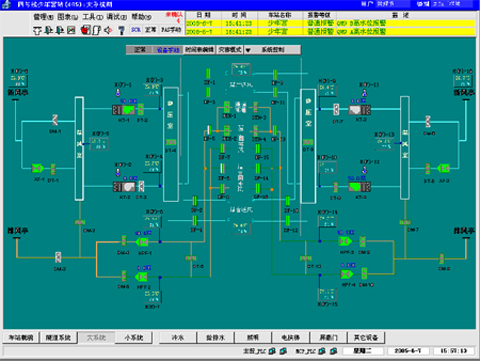This screenshot has width=480, height=361.
Task: Click the red alarm record toolbar icon
Action: (x=86, y=30)
